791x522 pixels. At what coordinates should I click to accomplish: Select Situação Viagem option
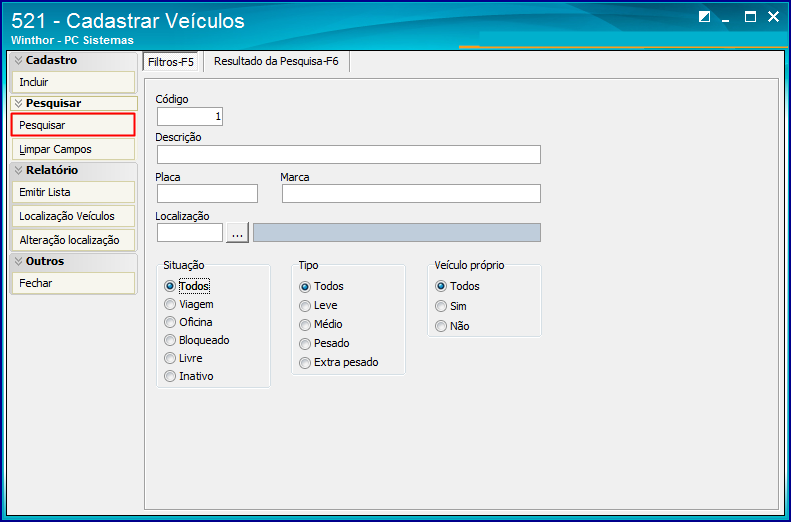(189, 304)
